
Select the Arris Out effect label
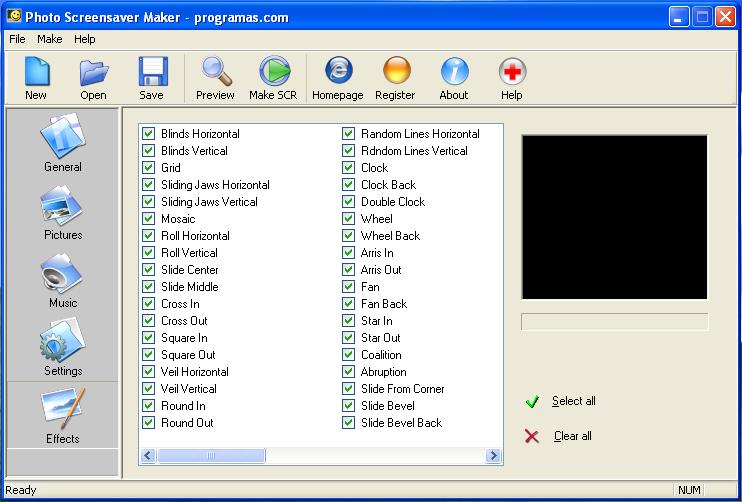pos(381,270)
